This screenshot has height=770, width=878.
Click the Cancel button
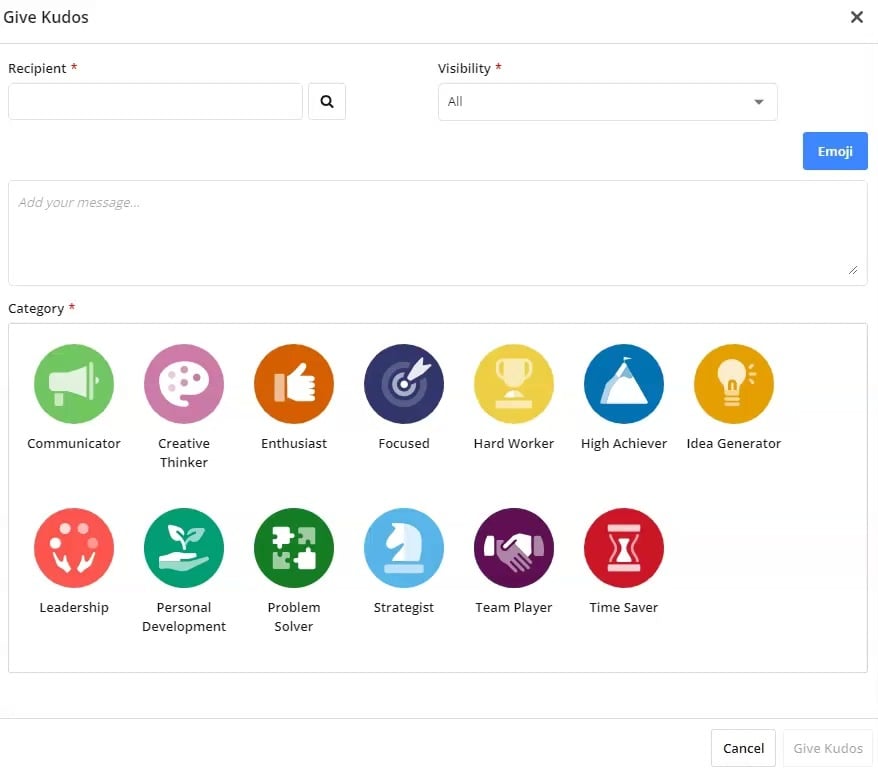pyautogui.click(x=743, y=748)
